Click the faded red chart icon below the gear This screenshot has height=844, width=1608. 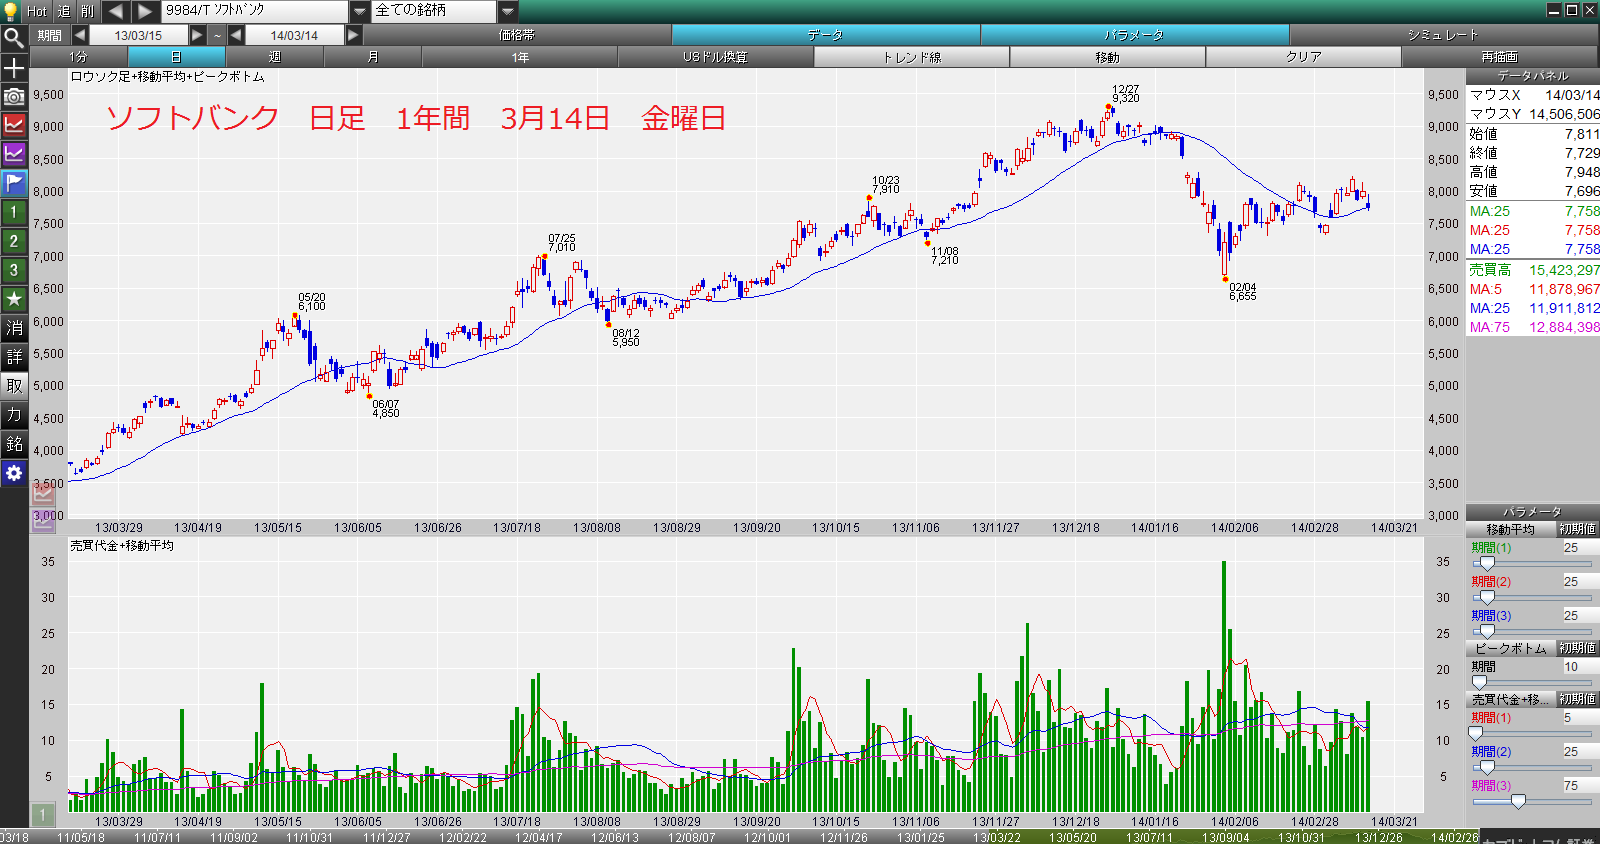44,493
